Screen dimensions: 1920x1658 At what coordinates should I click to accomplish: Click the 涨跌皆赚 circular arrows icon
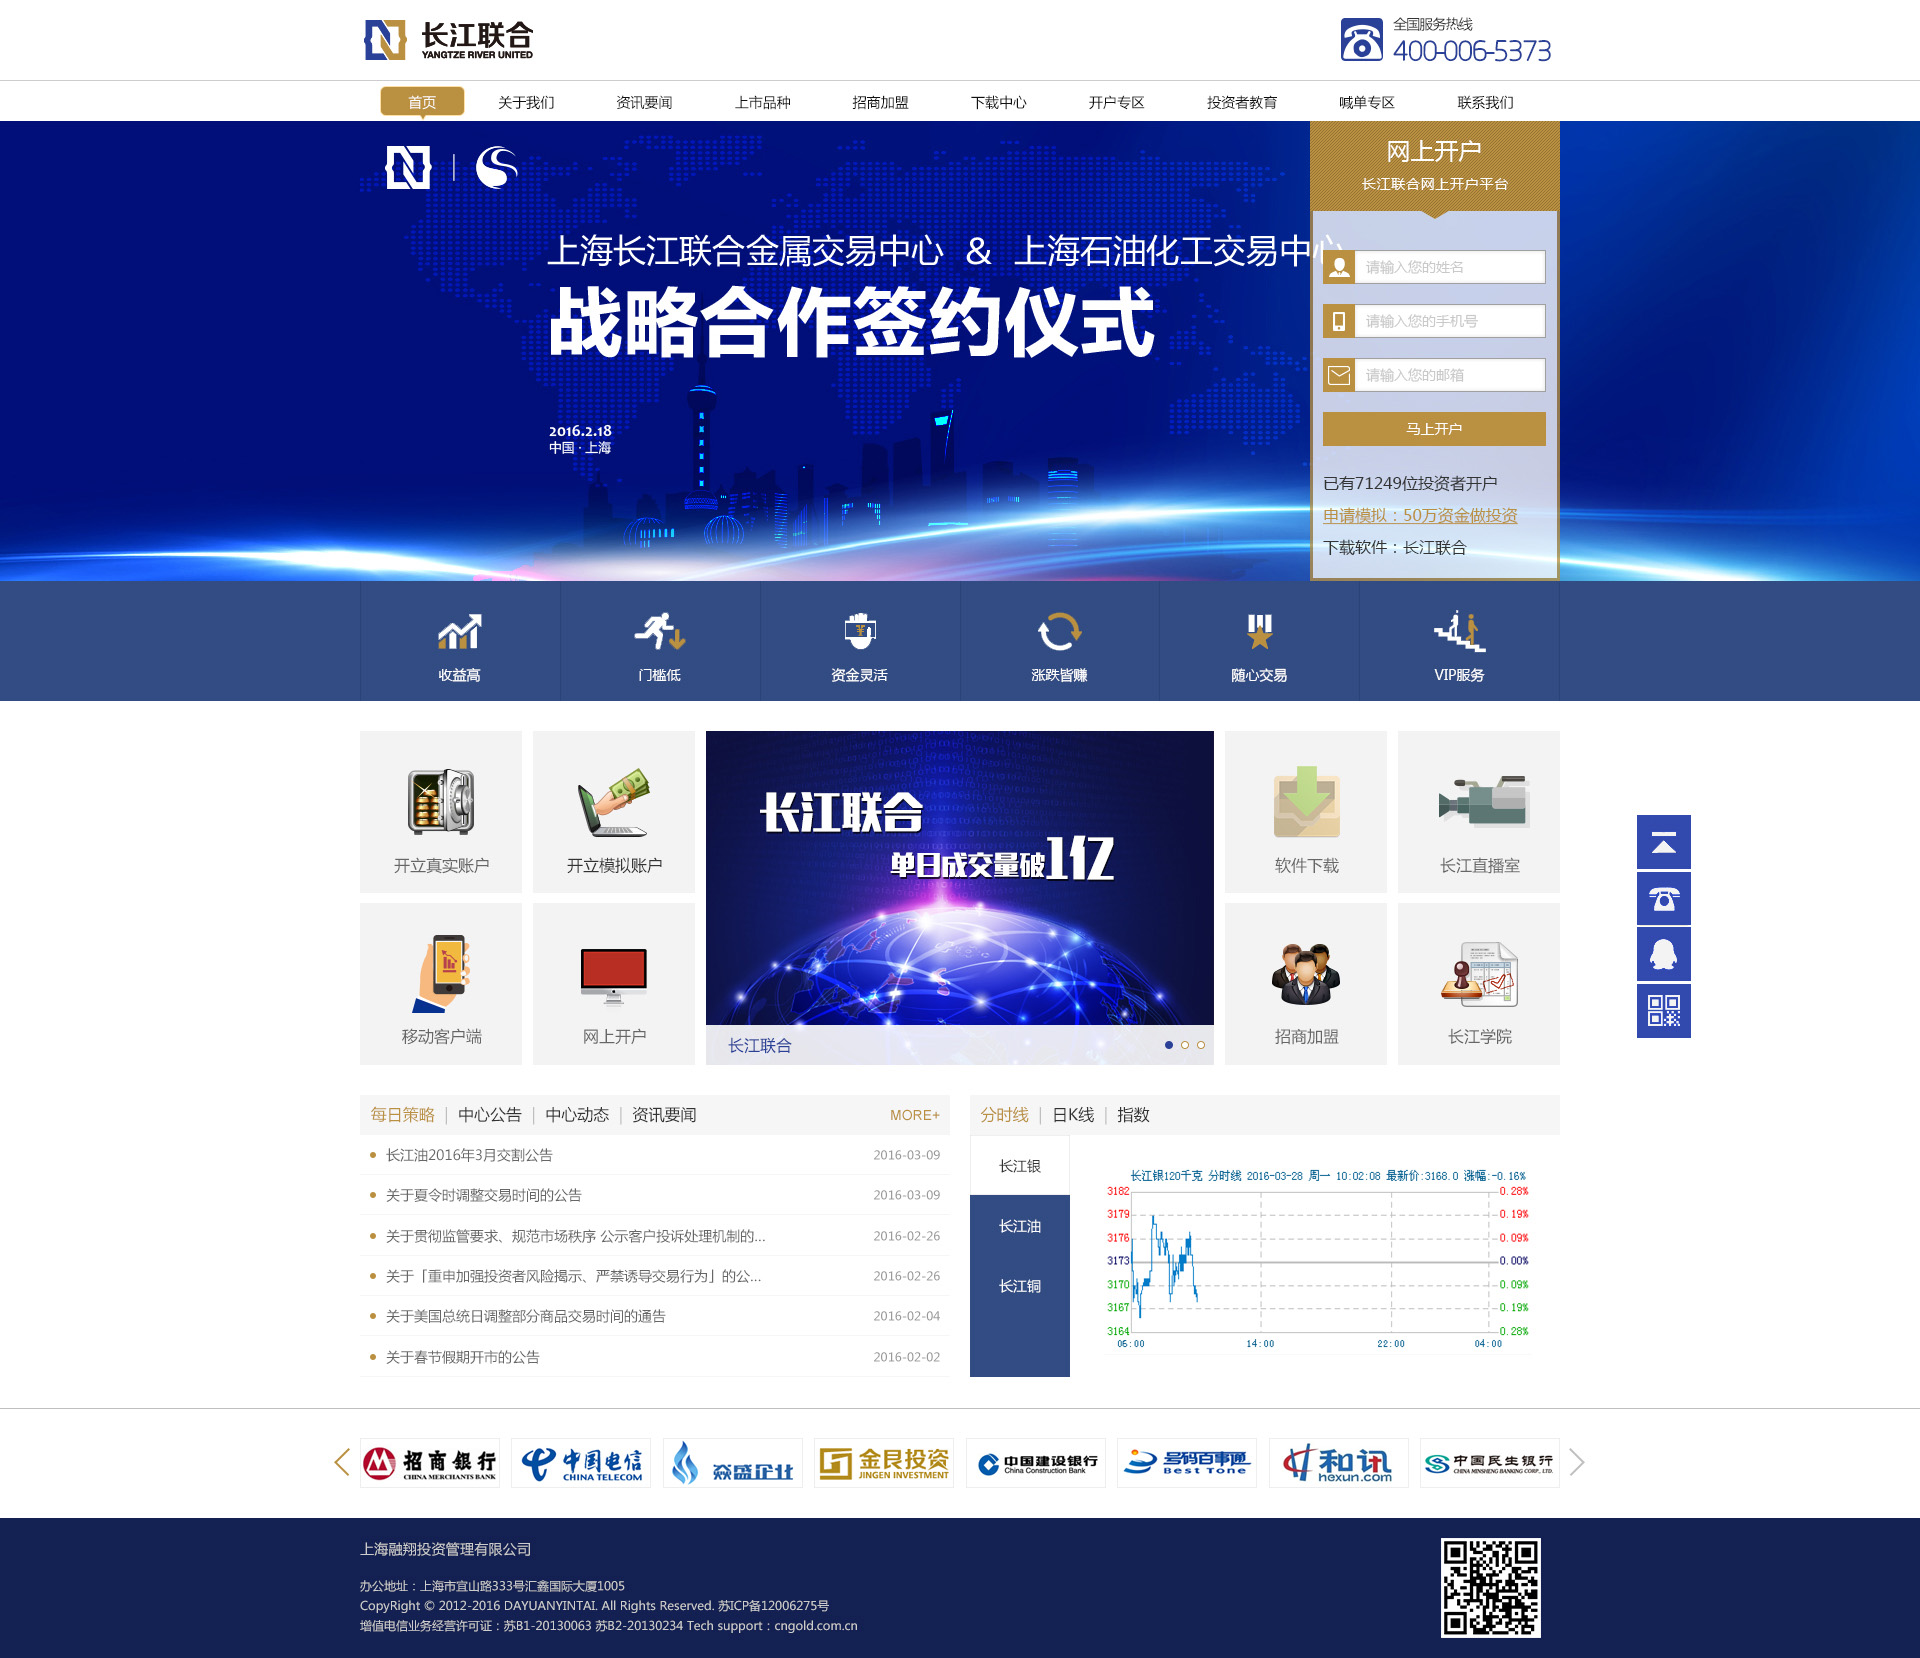pyautogui.click(x=1060, y=632)
